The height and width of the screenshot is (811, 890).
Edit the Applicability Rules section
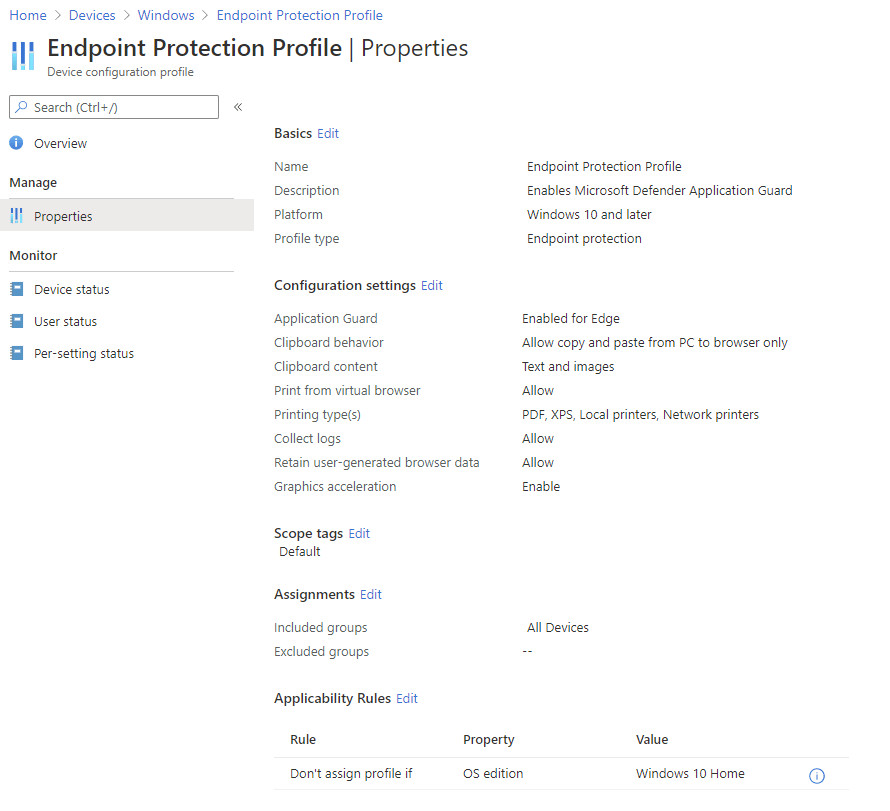coord(407,698)
